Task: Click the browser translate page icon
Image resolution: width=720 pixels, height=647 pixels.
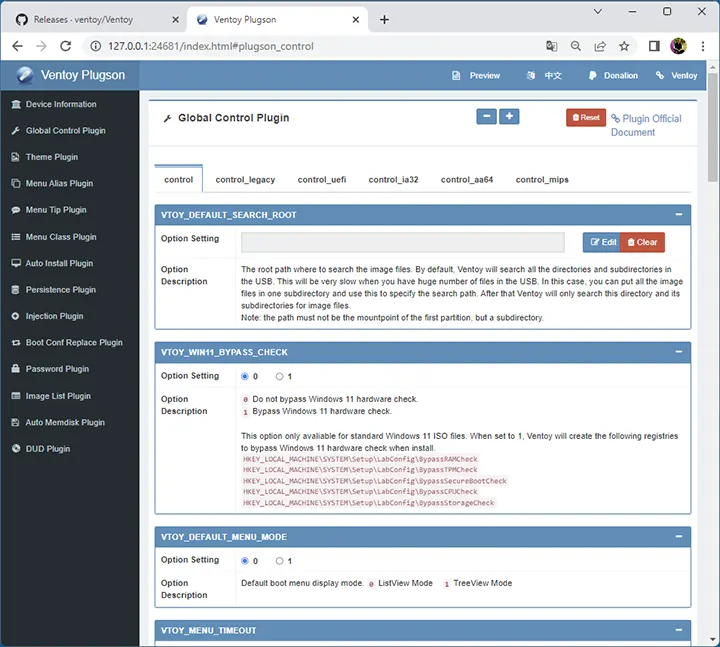Action: pyautogui.click(x=551, y=46)
